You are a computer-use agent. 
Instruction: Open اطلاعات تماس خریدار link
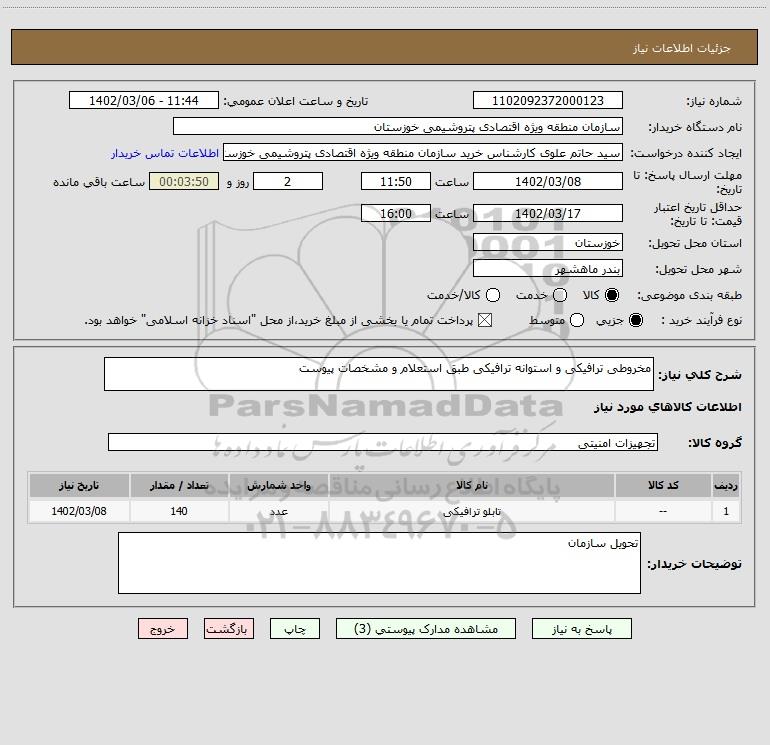point(165,153)
